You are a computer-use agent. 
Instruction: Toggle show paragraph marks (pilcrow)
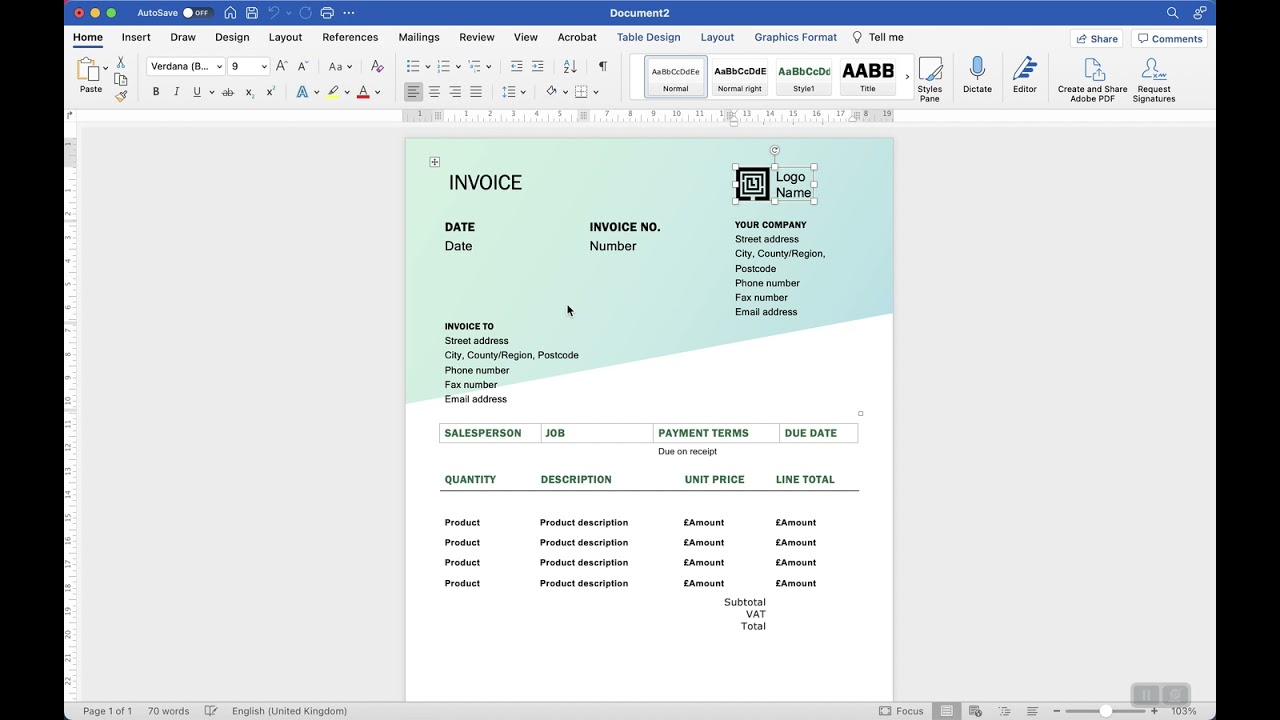click(x=602, y=66)
